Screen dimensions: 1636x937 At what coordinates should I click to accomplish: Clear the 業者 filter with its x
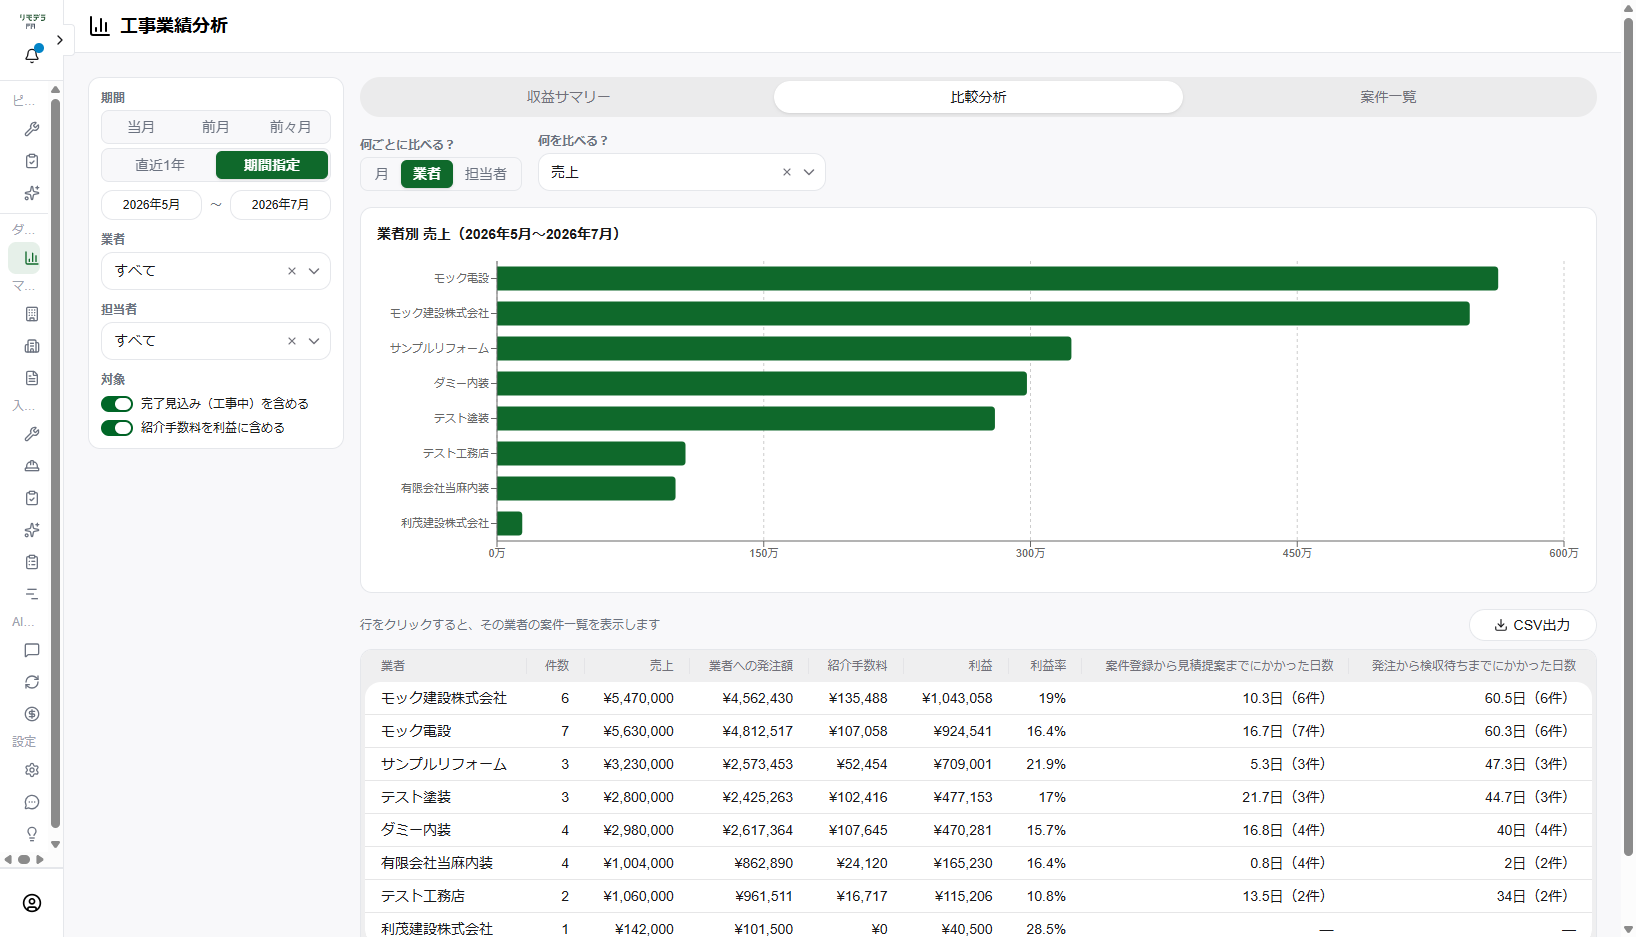[x=292, y=271]
